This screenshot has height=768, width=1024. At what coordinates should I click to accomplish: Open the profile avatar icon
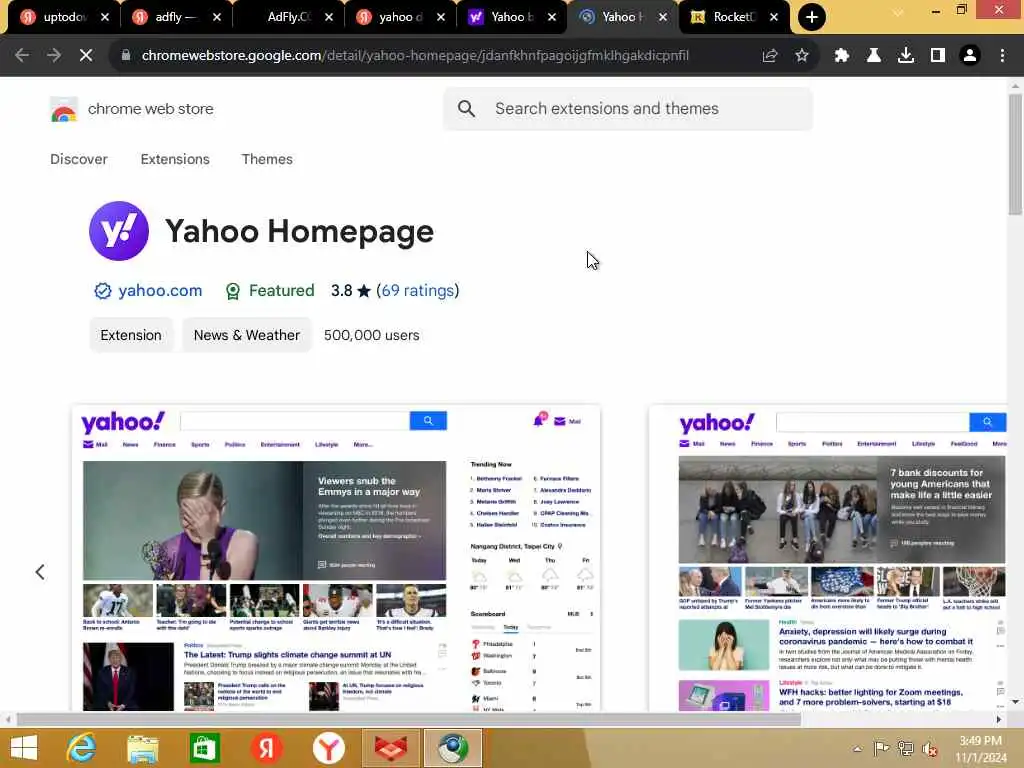pyautogui.click(x=970, y=56)
